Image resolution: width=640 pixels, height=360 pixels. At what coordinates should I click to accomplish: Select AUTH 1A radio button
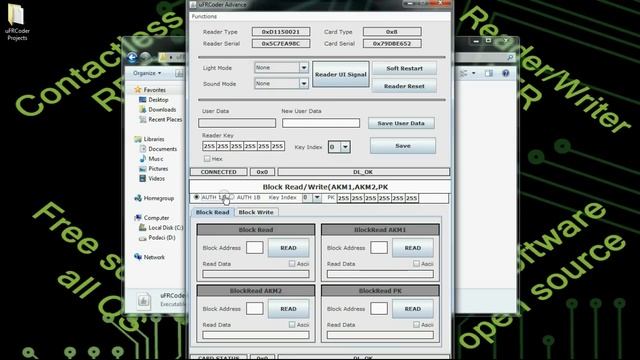(196, 197)
